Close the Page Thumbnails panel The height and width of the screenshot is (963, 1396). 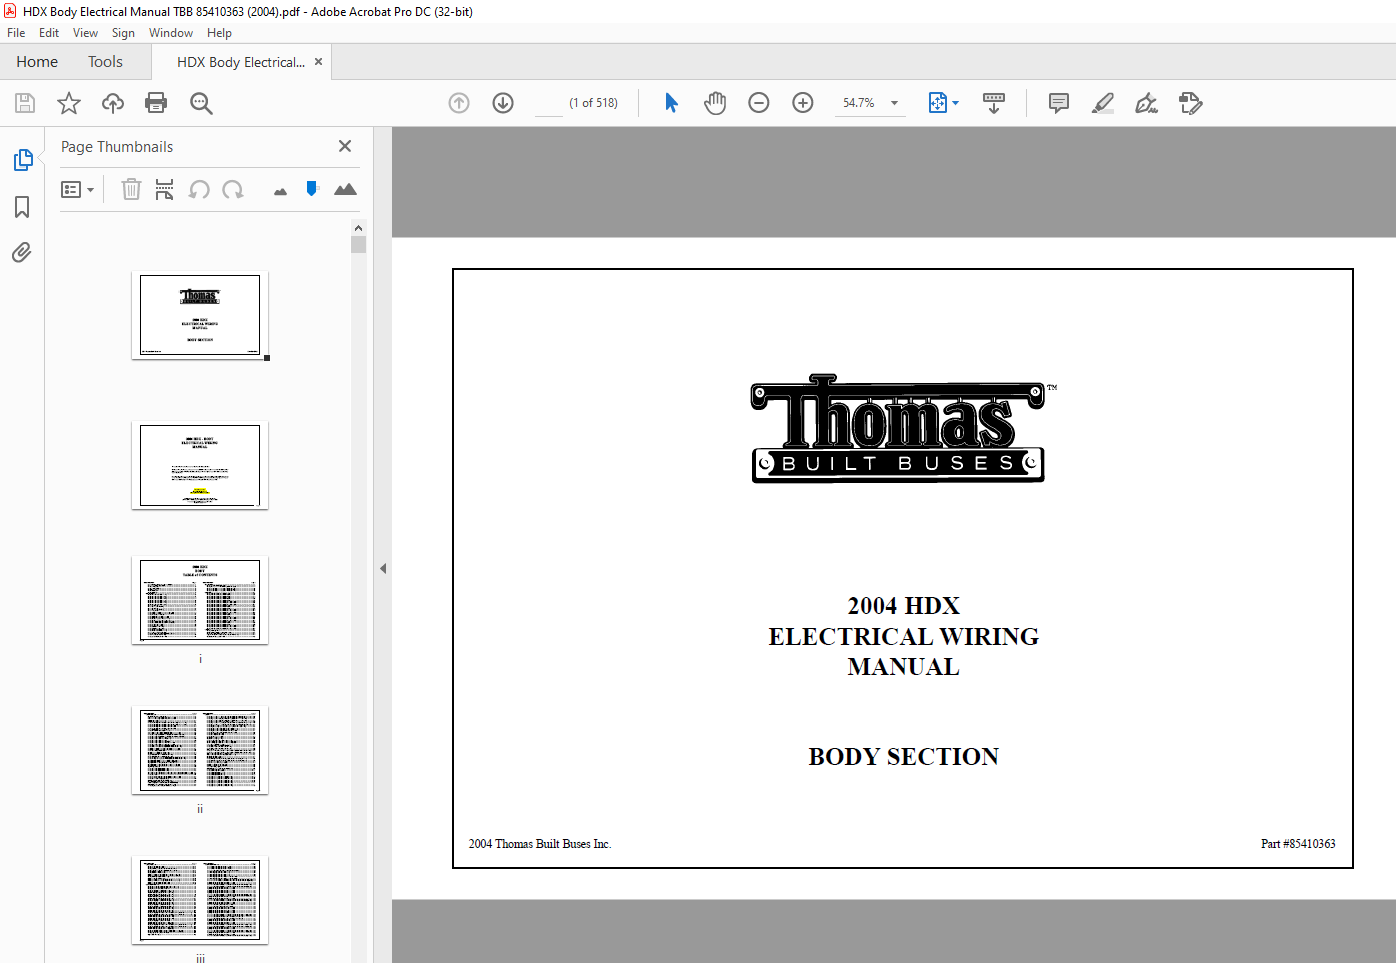(345, 146)
